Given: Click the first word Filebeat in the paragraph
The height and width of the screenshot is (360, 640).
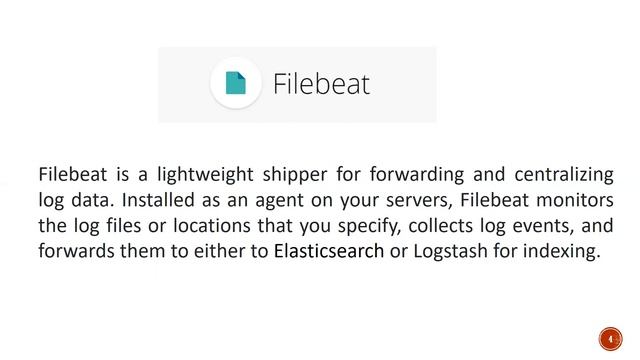Looking at the screenshot, I should tap(73, 174).
